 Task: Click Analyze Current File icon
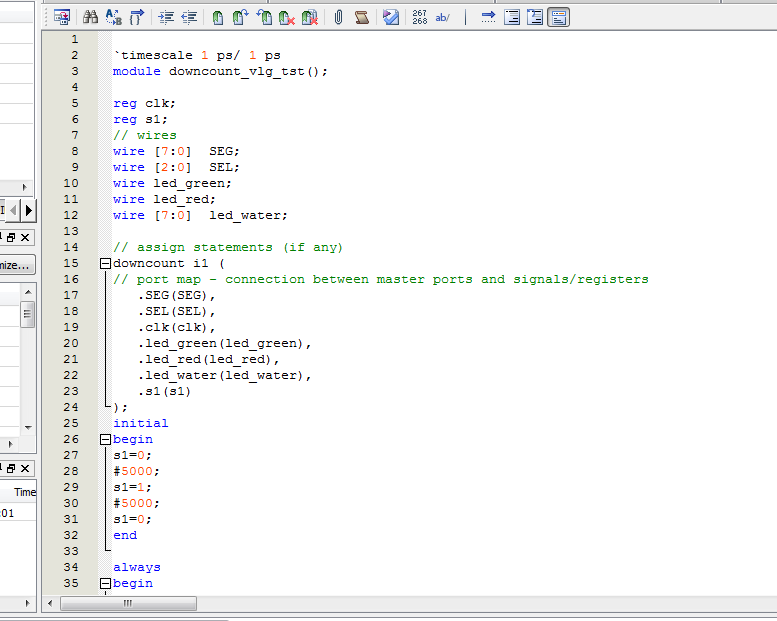coord(391,17)
